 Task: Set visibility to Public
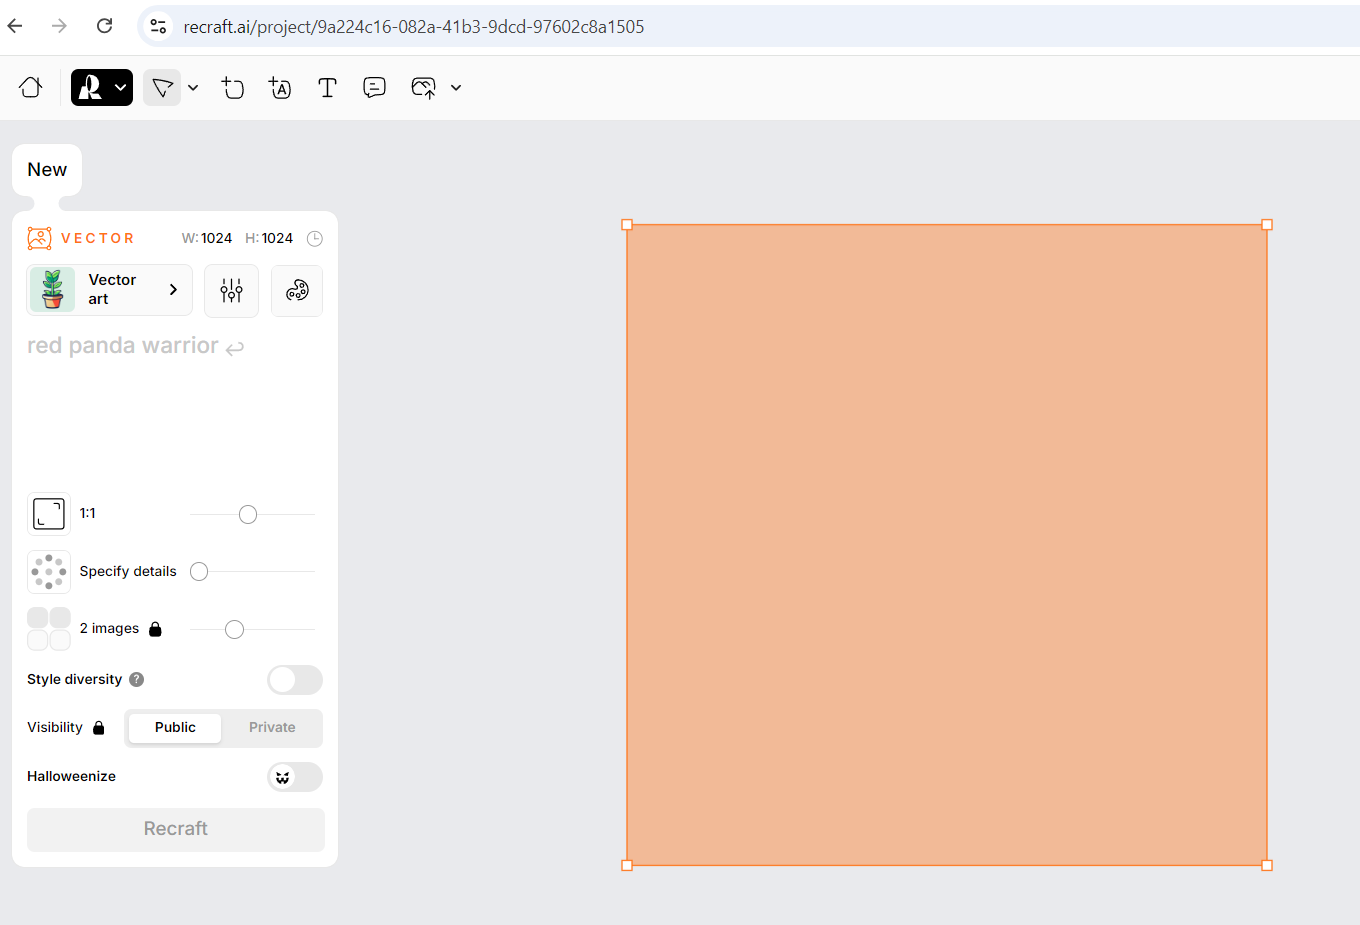point(175,728)
